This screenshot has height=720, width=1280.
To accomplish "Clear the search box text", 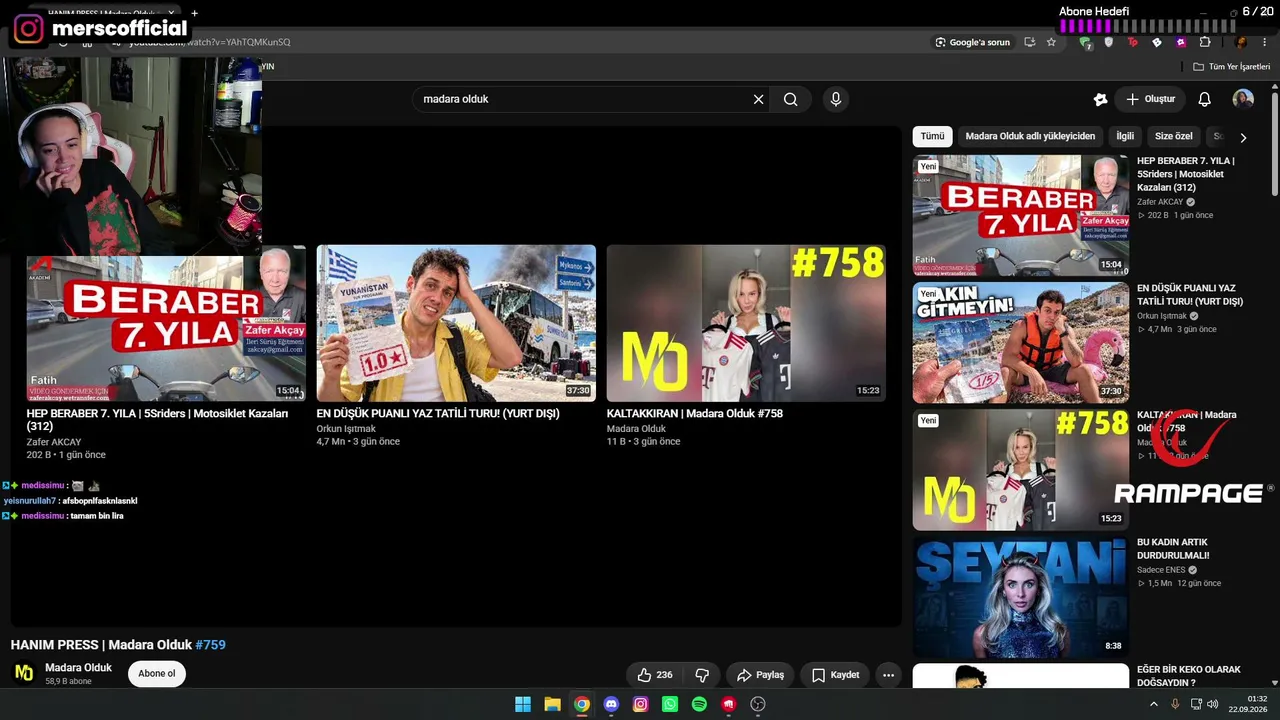I will (758, 99).
